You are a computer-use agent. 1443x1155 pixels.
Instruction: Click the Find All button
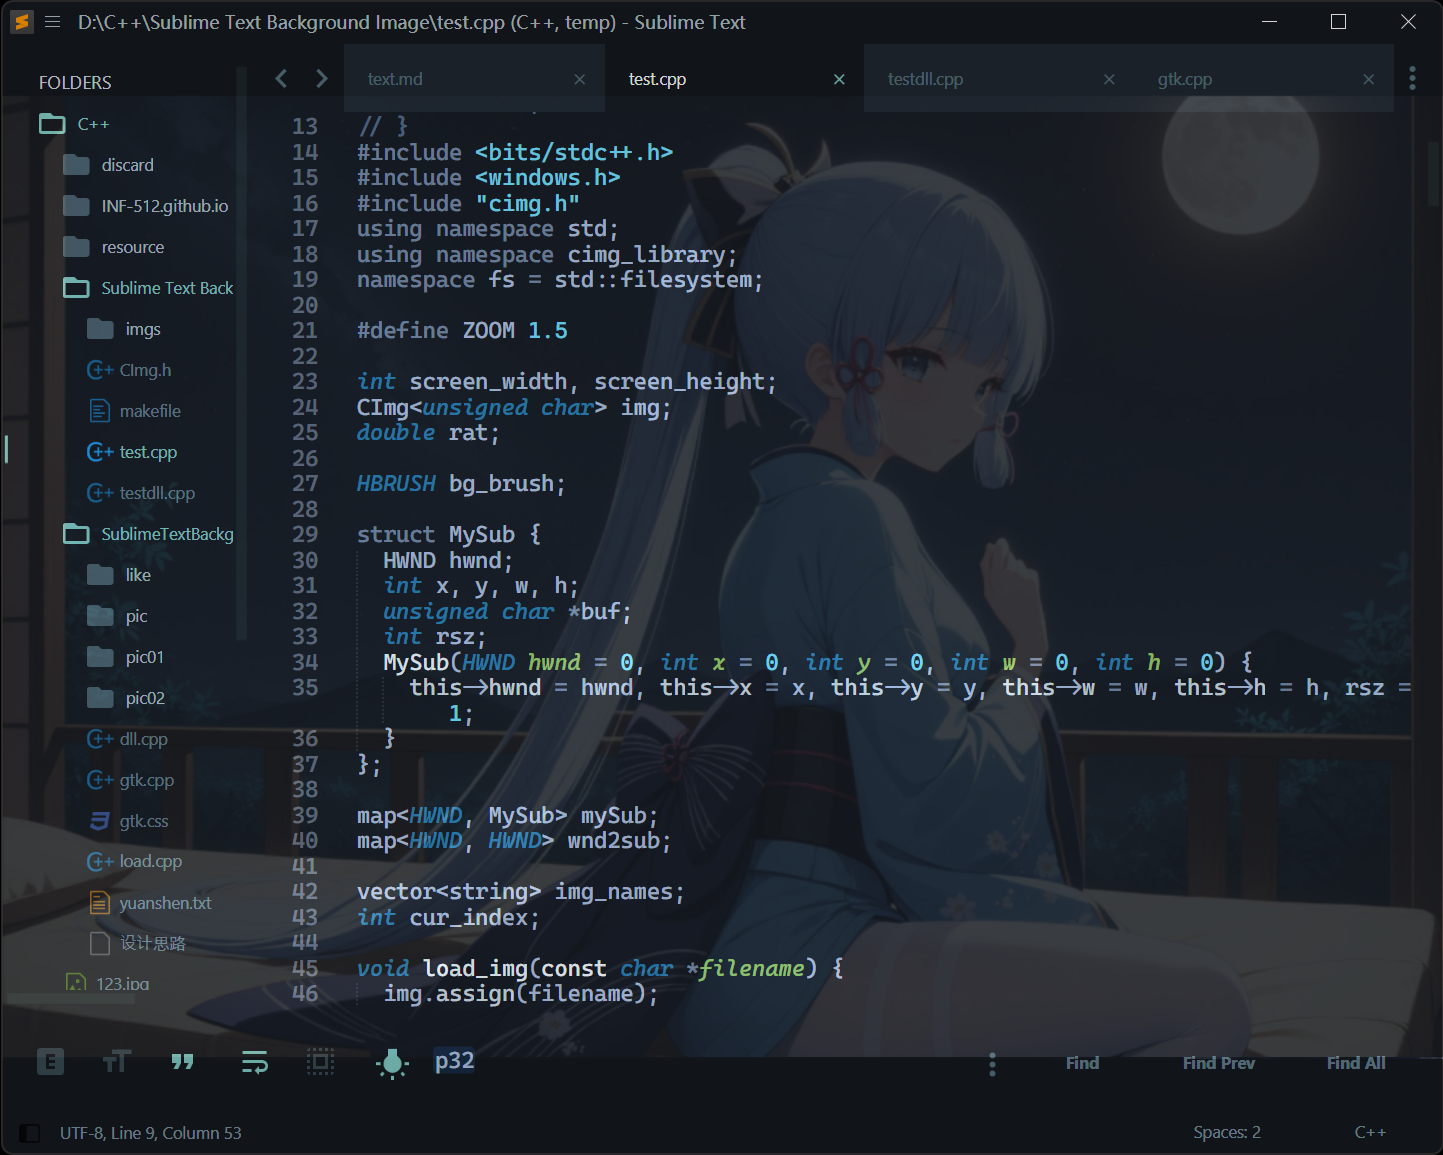pyautogui.click(x=1356, y=1063)
